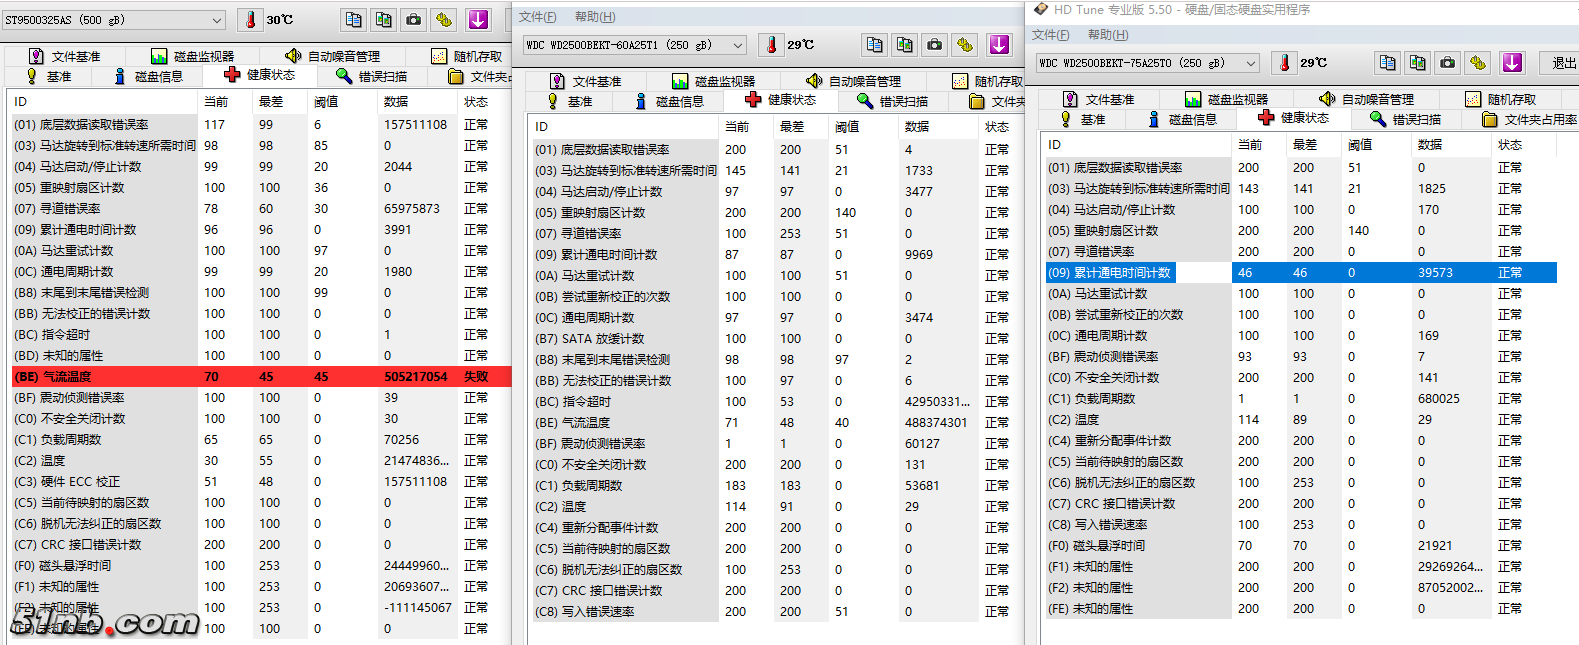Click the camera icon in WD2500BEKT-75A25T0 window
This screenshot has height=645, width=1579.
(1447, 63)
